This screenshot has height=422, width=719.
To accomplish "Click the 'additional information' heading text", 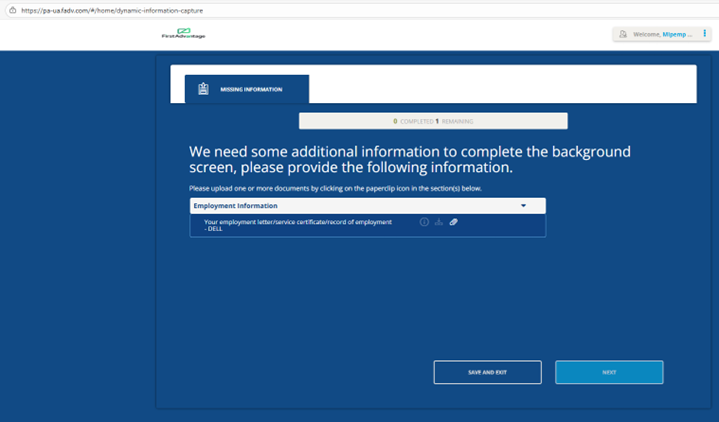I will pyautogui.click(x=410, y=159).
